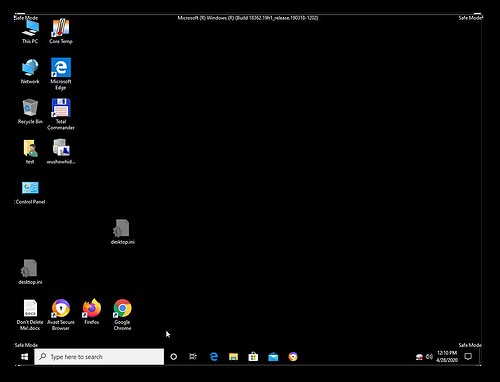
Task: Open Cortana from the taskbar circle
Action: pos(173,357)
